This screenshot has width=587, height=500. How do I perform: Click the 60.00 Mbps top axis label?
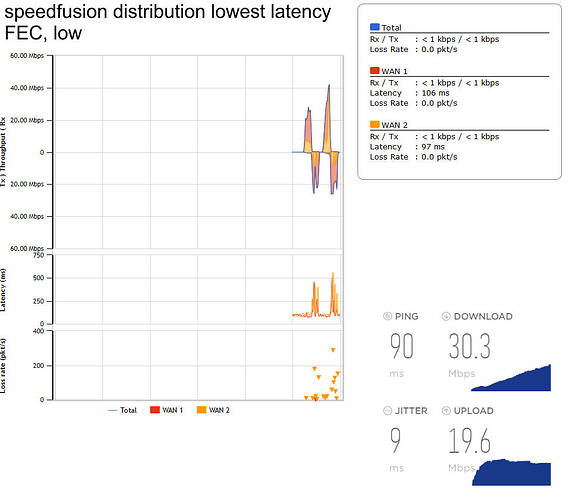(27, 56)
